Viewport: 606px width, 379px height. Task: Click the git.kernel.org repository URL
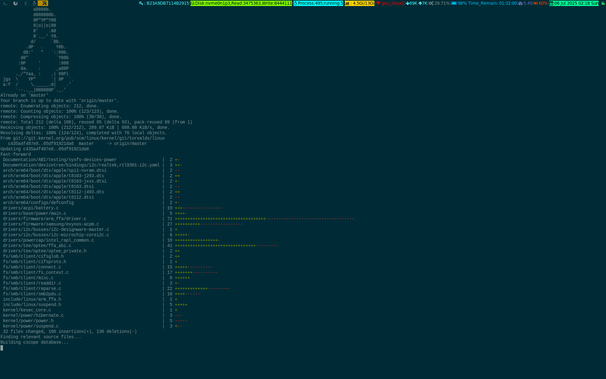89,138
